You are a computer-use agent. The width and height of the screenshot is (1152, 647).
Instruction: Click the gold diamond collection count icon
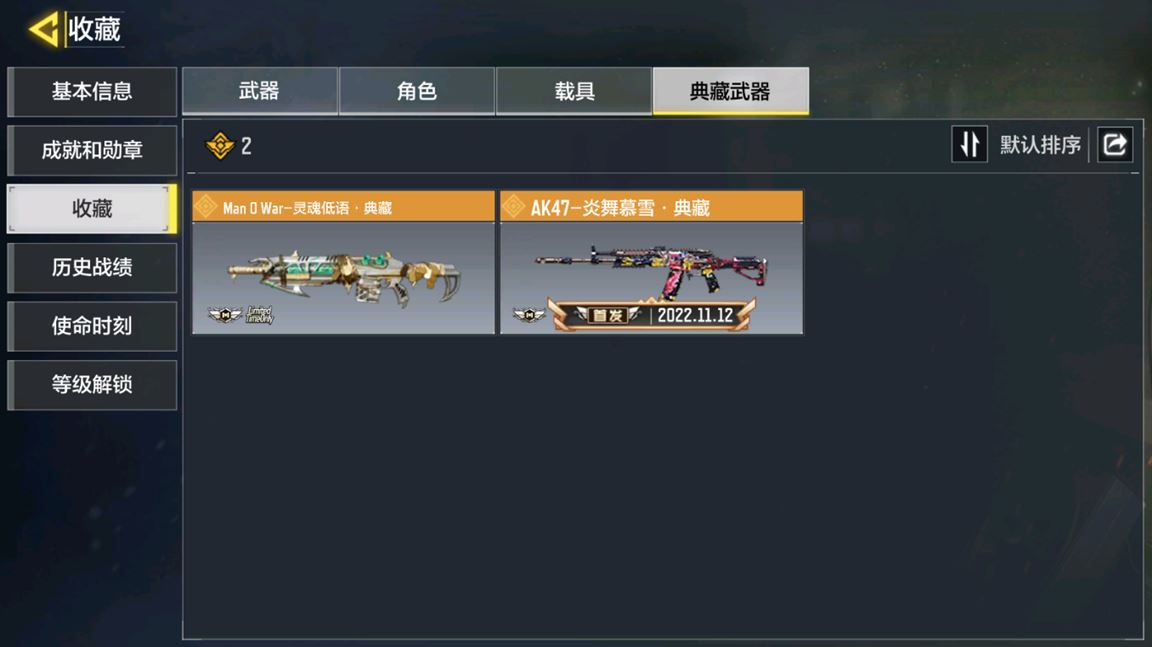220,145
